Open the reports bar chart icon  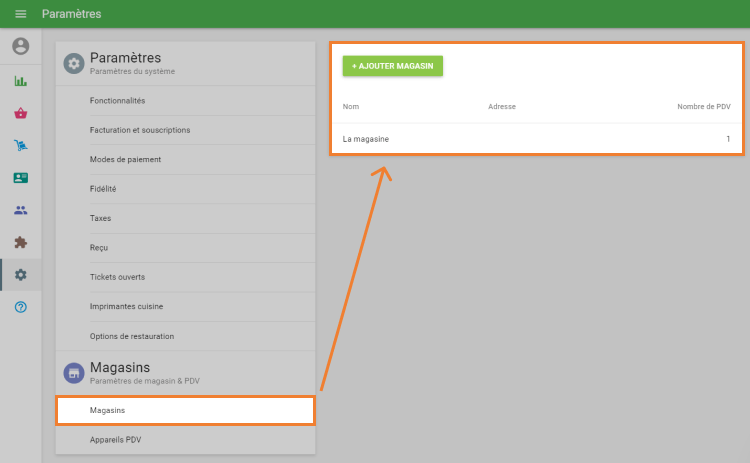point(20,81)
